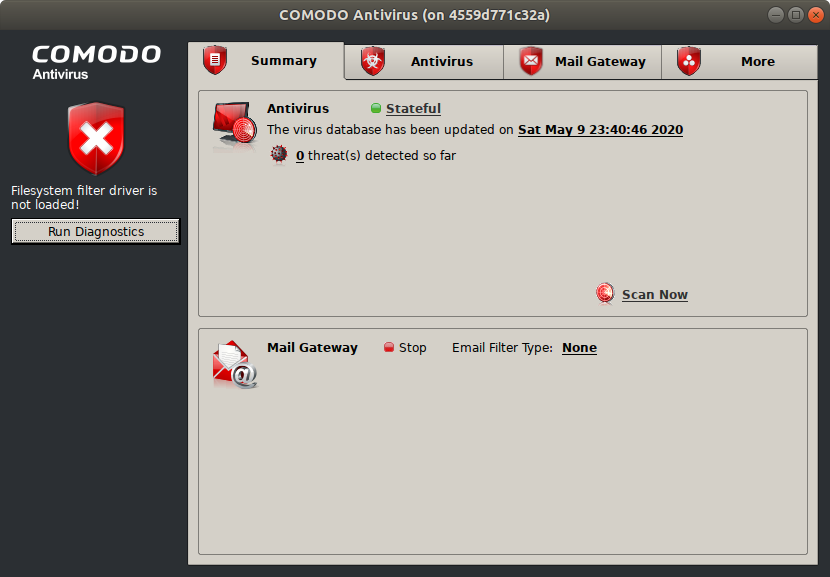Image resolution: width=830 pixels, height=577 pixels.
Task: Maximize the COMODO Antivirus window
Action: (796, 15)
